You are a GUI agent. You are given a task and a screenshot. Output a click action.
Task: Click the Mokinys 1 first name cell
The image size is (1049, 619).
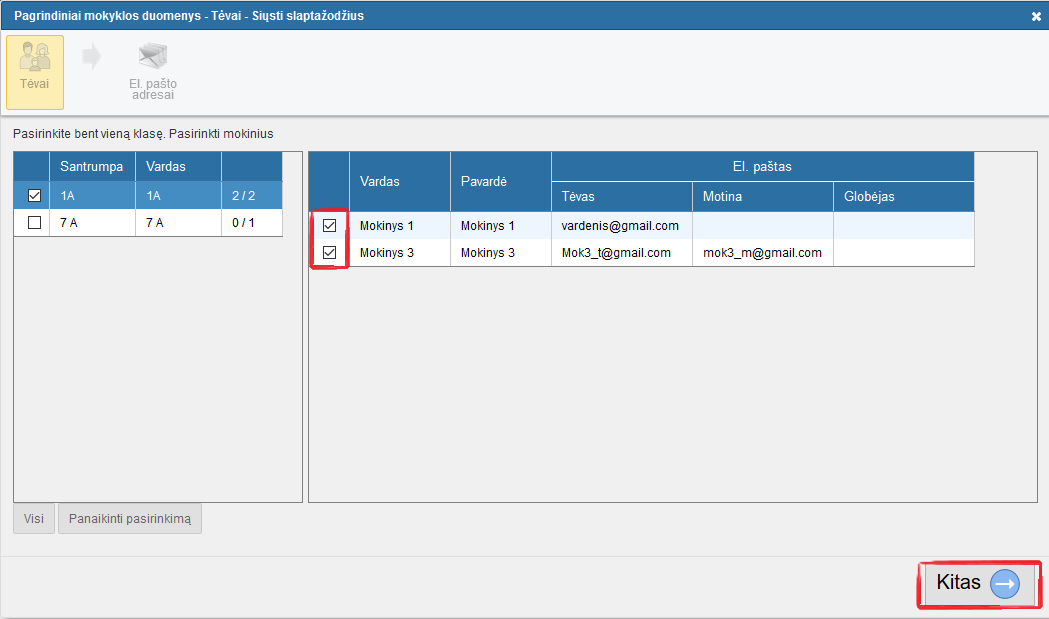pyautogui.click(x=400, y=226)
